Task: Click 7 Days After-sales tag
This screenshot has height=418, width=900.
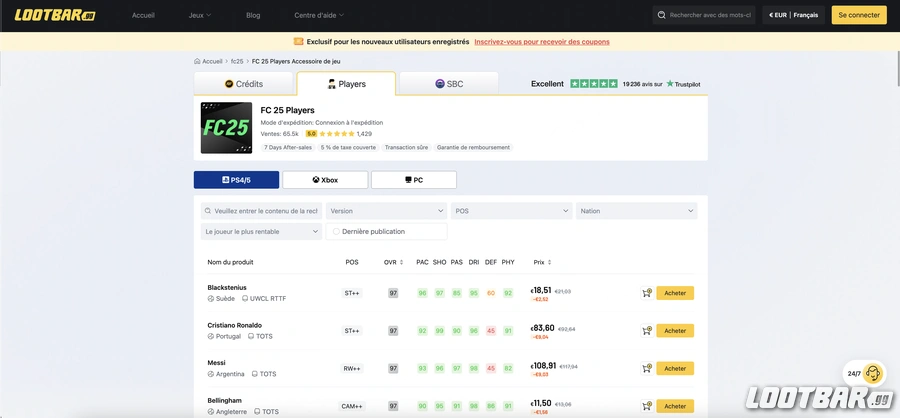Action: pos(288,148)
